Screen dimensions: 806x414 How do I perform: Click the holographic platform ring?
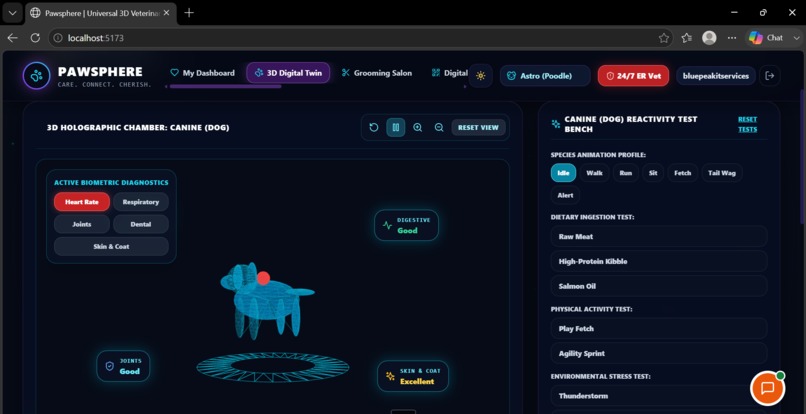click(273, 367)
